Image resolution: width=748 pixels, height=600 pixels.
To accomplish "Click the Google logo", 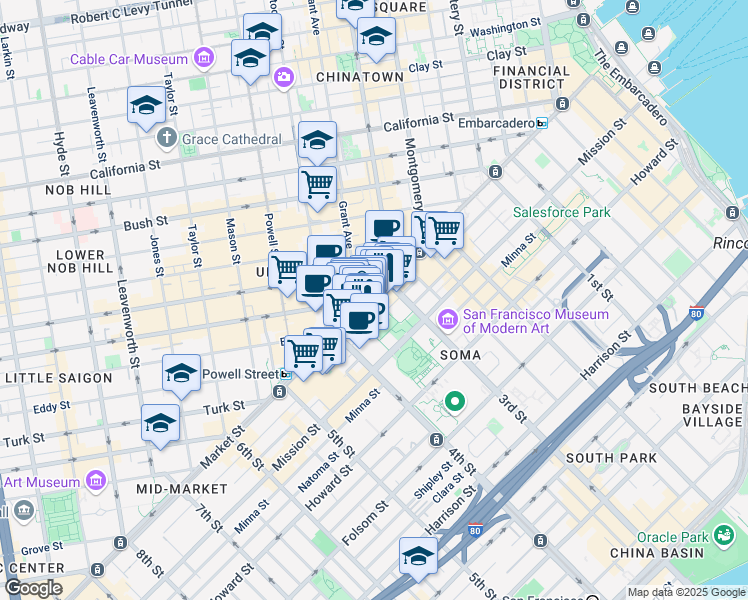I will tap(34, 589).
